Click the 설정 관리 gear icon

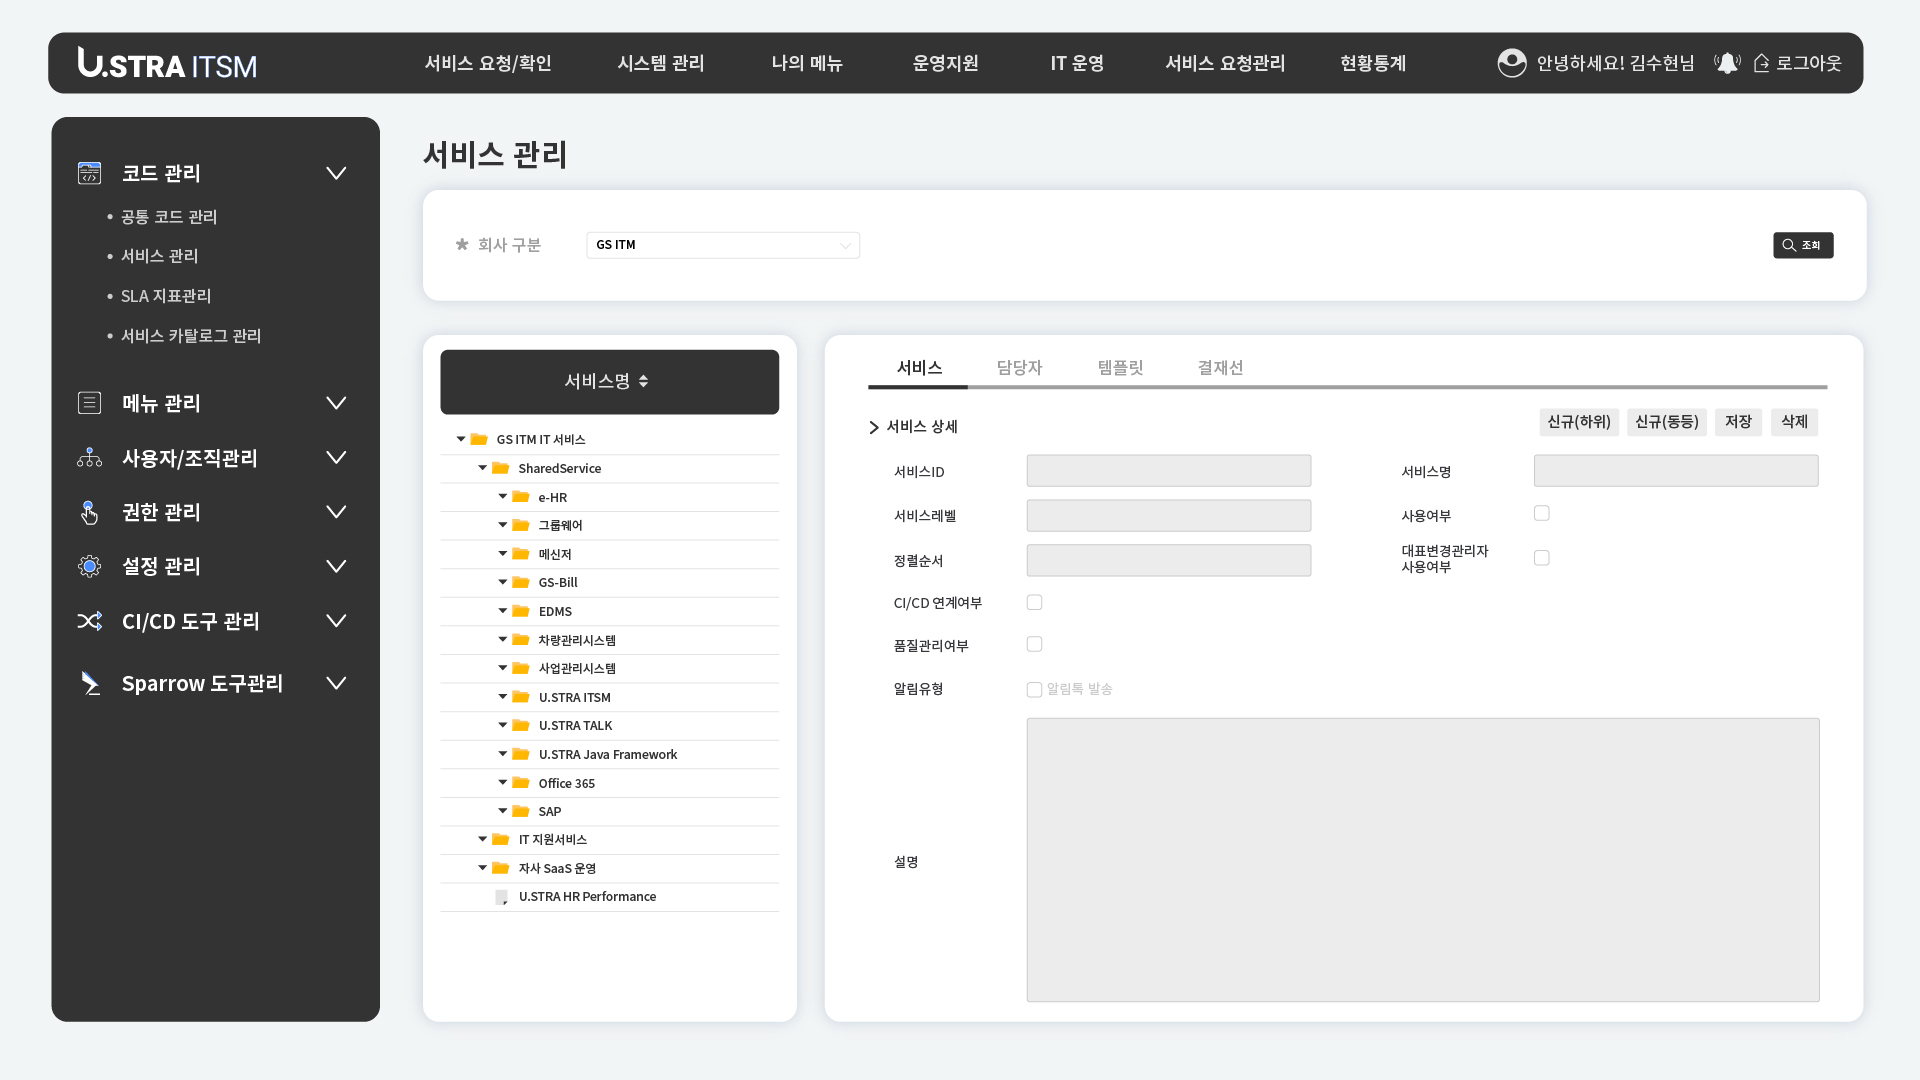pyautogui.click(x=89, y=566)
